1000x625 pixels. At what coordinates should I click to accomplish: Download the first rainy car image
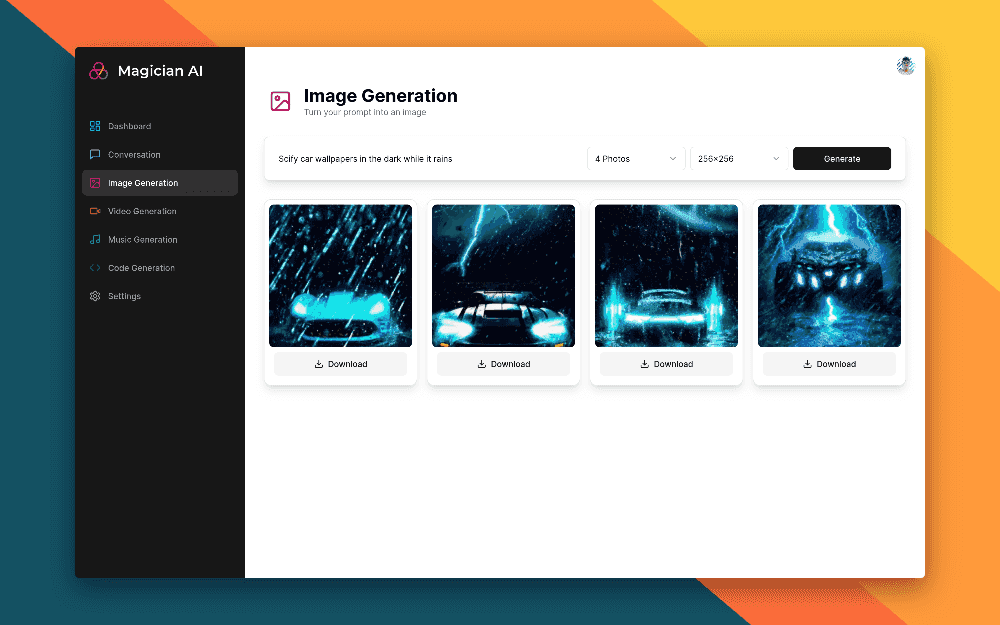click(341, 364)
